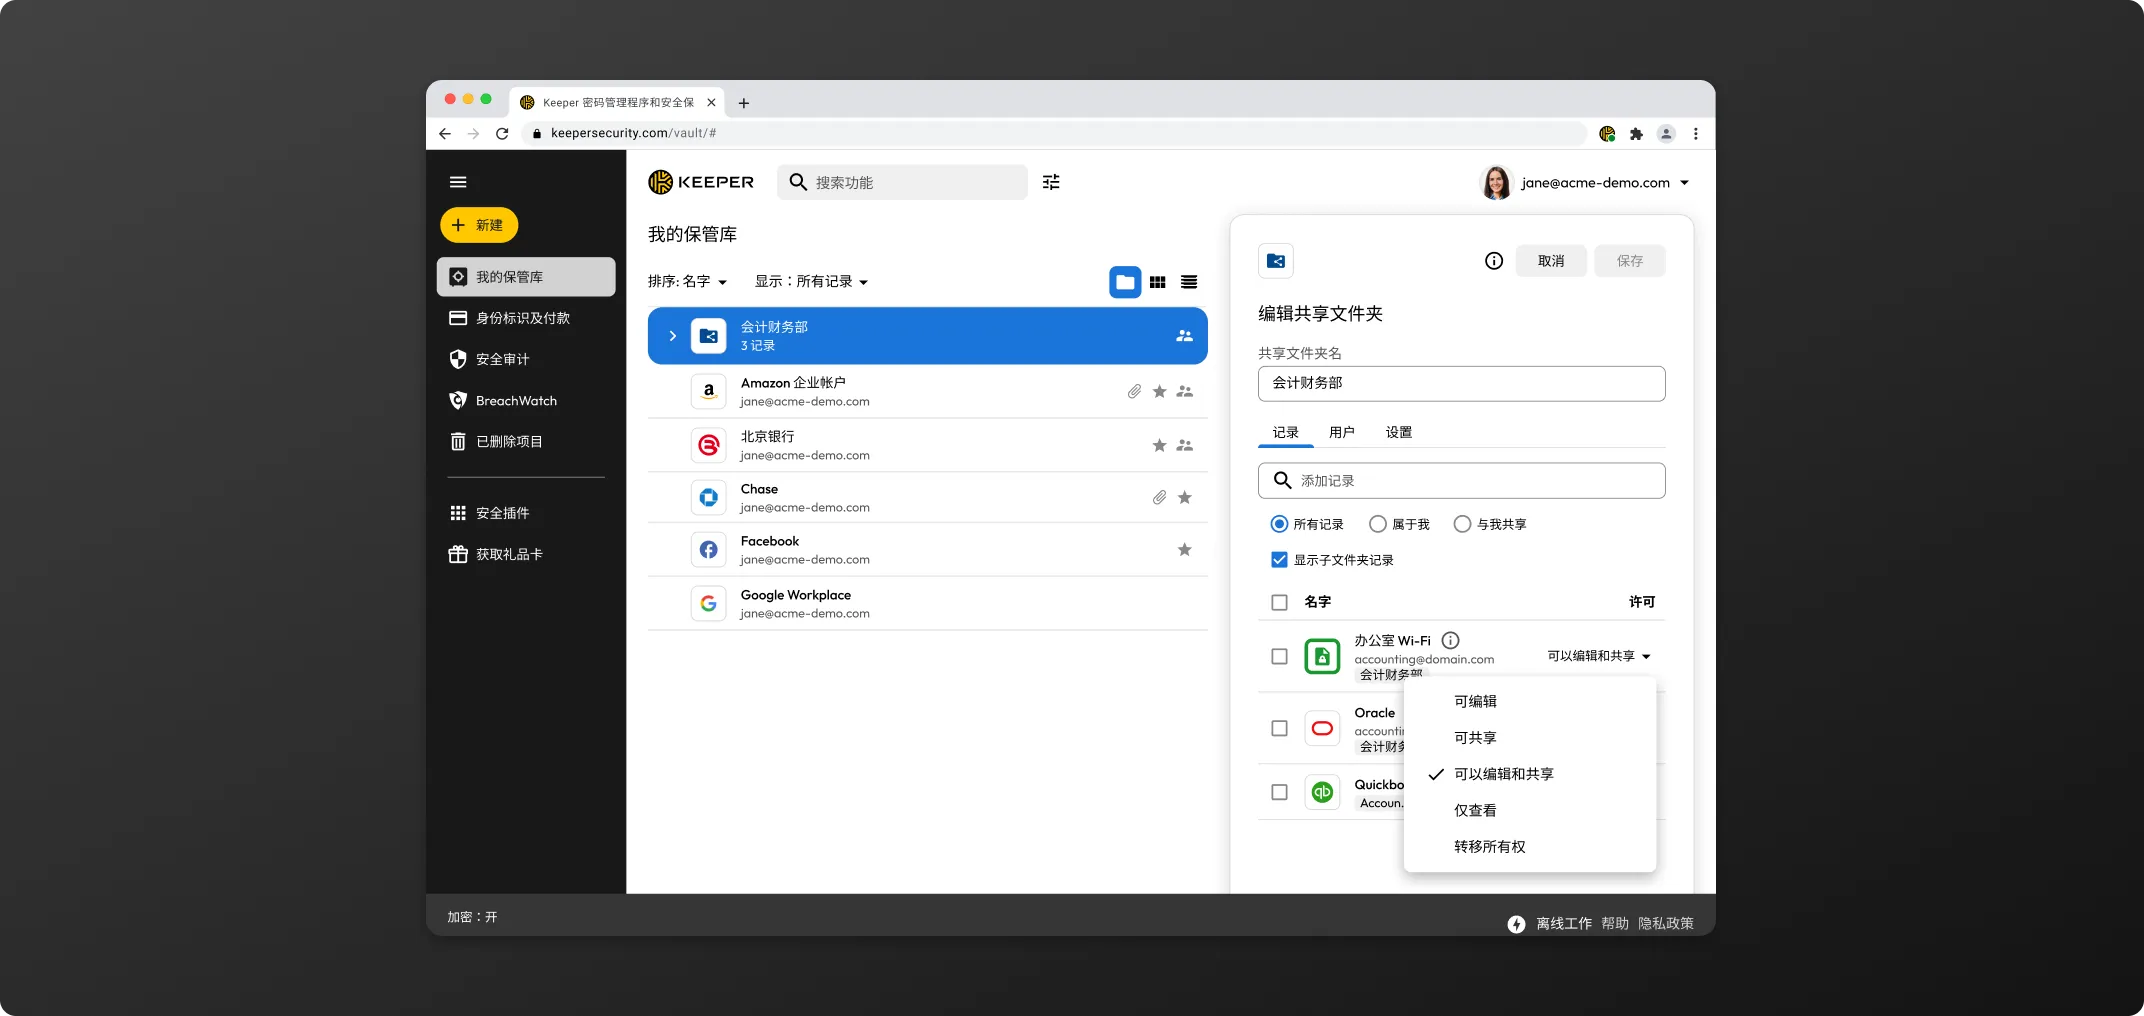Open 我的保管库 in sidebar
The height and width of the screenshot is (1016, 2144).
click(x=526, y=277)
